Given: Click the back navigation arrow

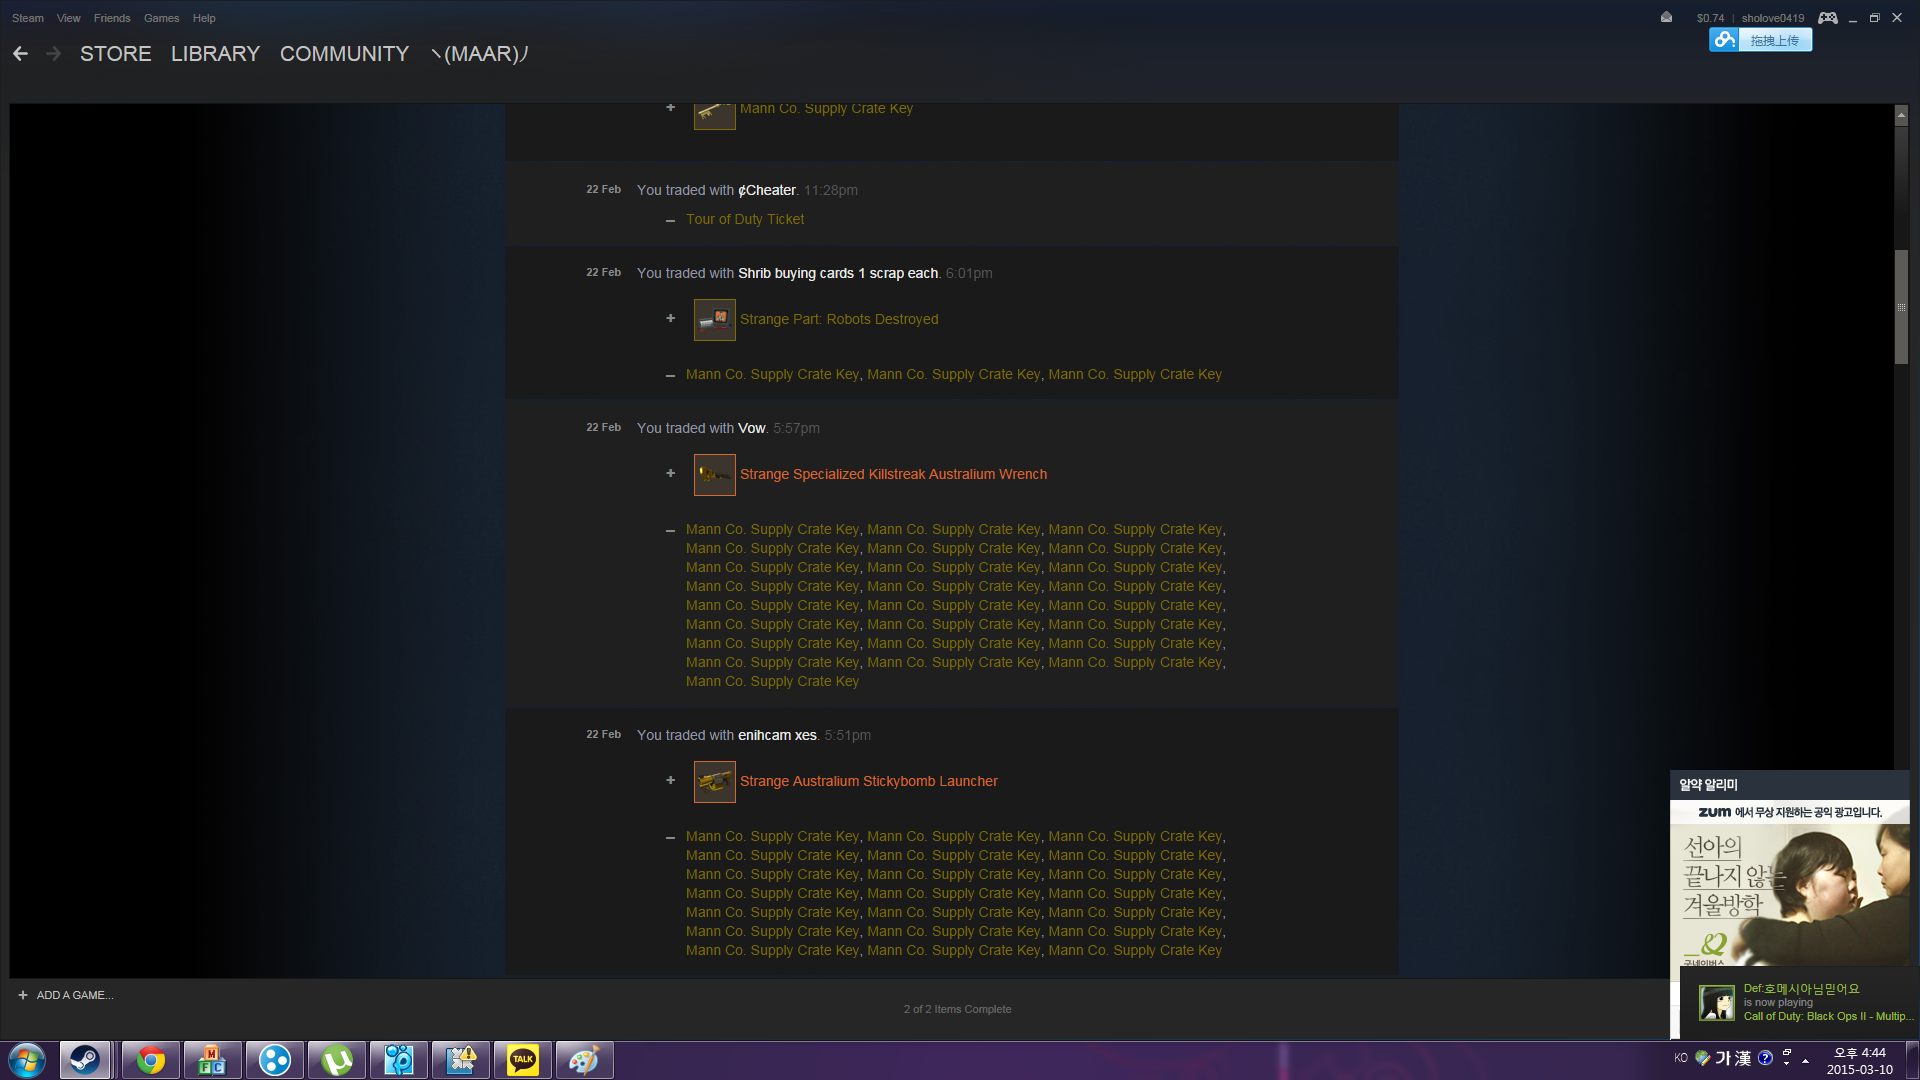Looking at the screenshot, I should pos(20,54).
